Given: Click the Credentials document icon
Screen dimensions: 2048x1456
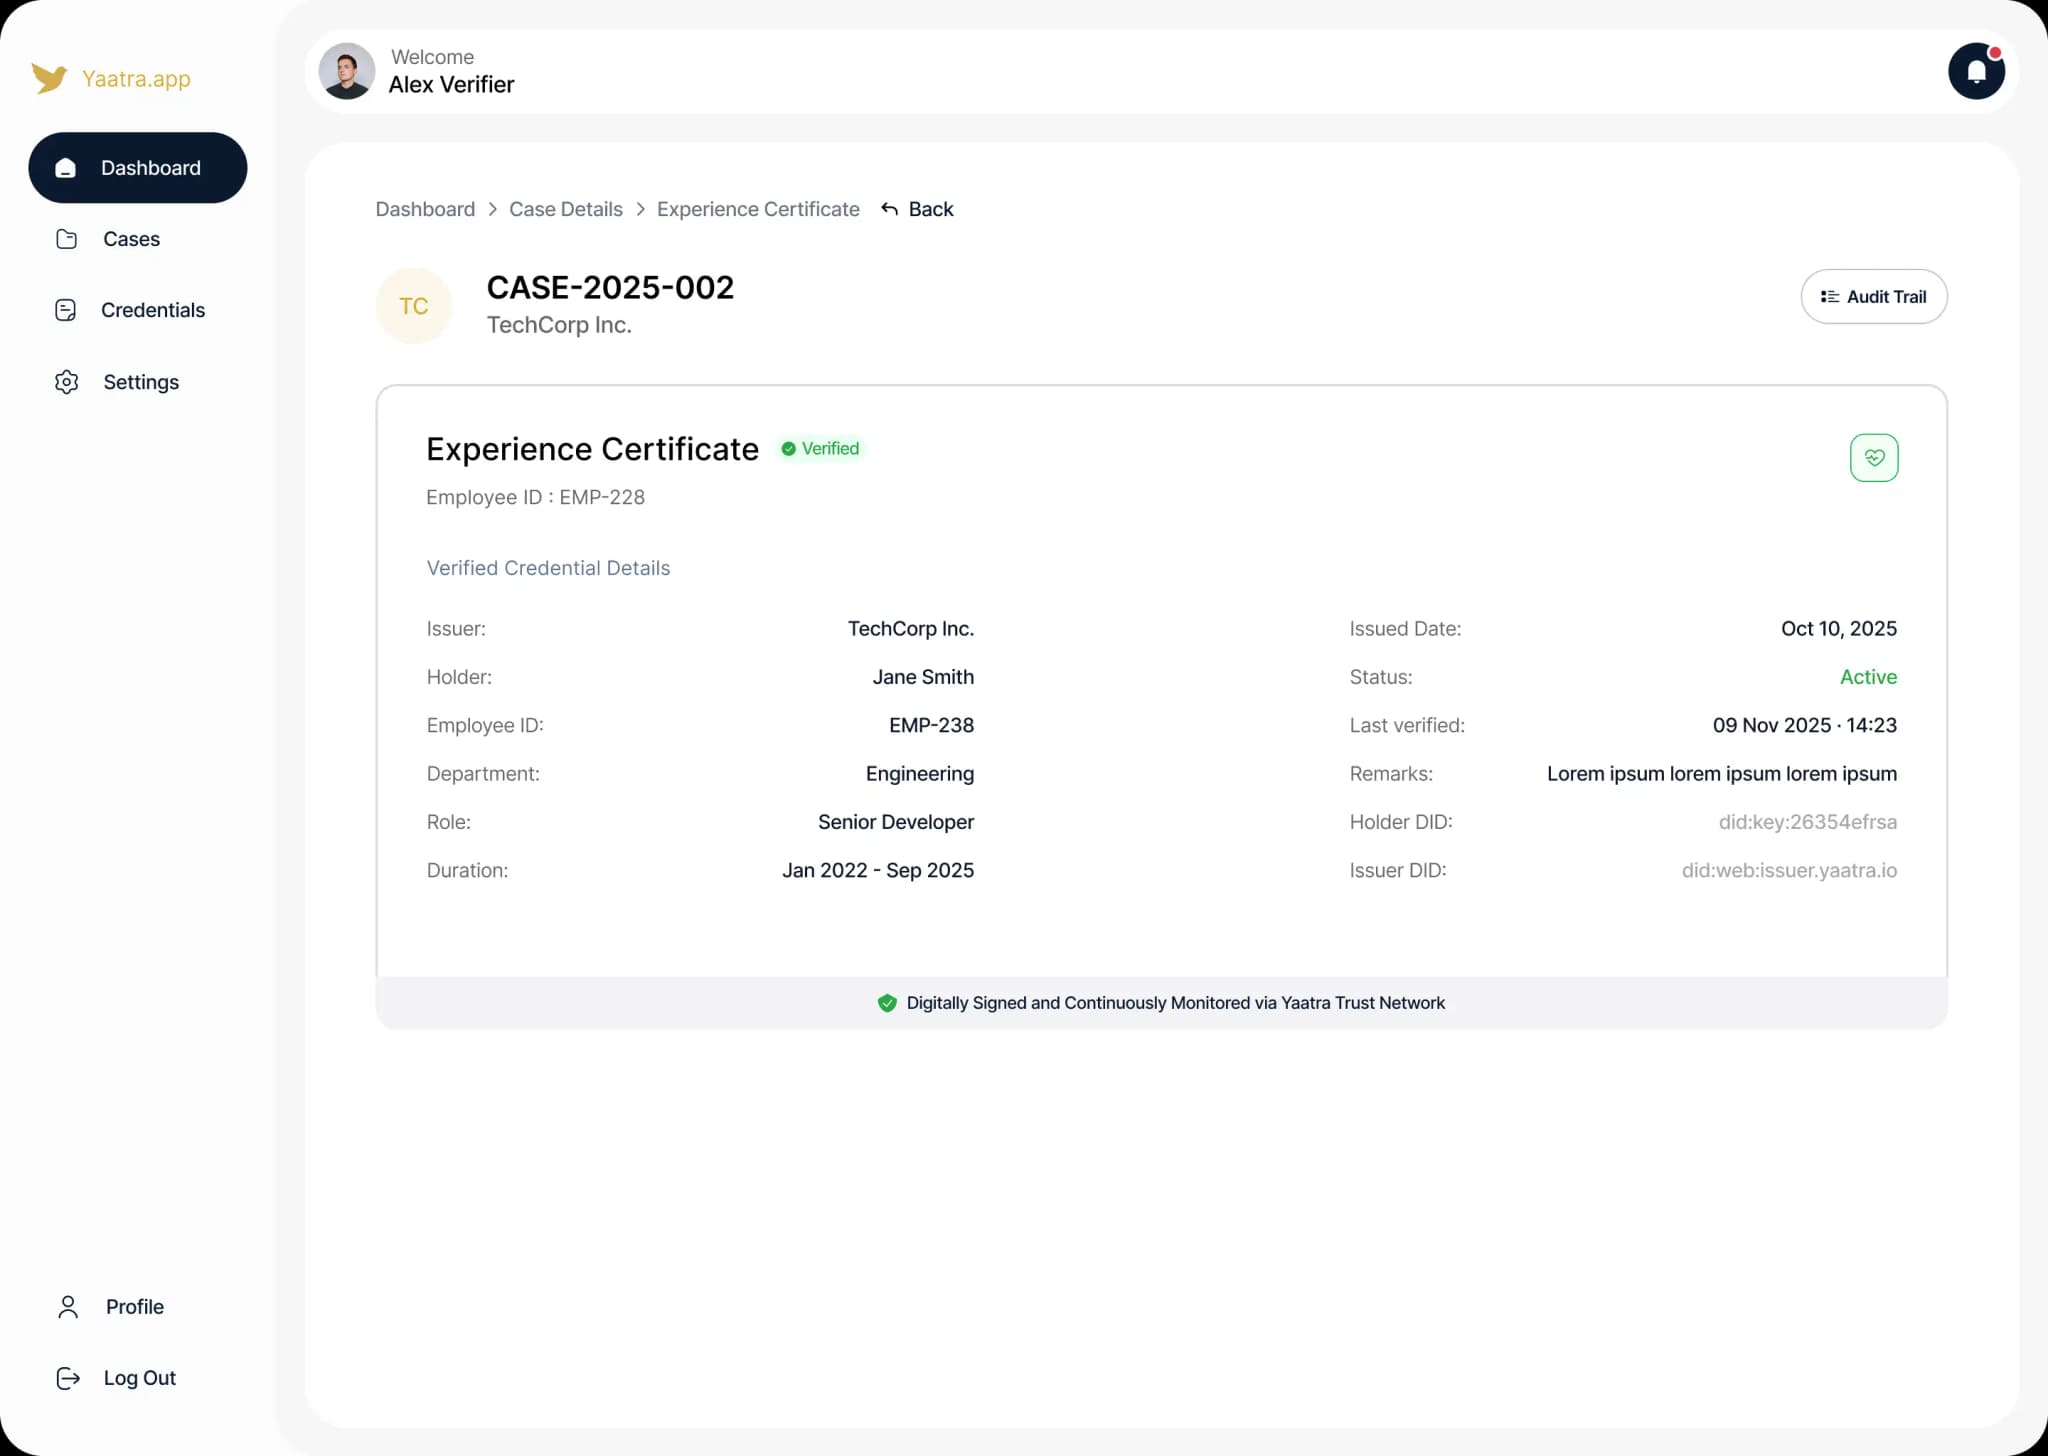Looking at the screenshot, I should click(x=66, y=310).
